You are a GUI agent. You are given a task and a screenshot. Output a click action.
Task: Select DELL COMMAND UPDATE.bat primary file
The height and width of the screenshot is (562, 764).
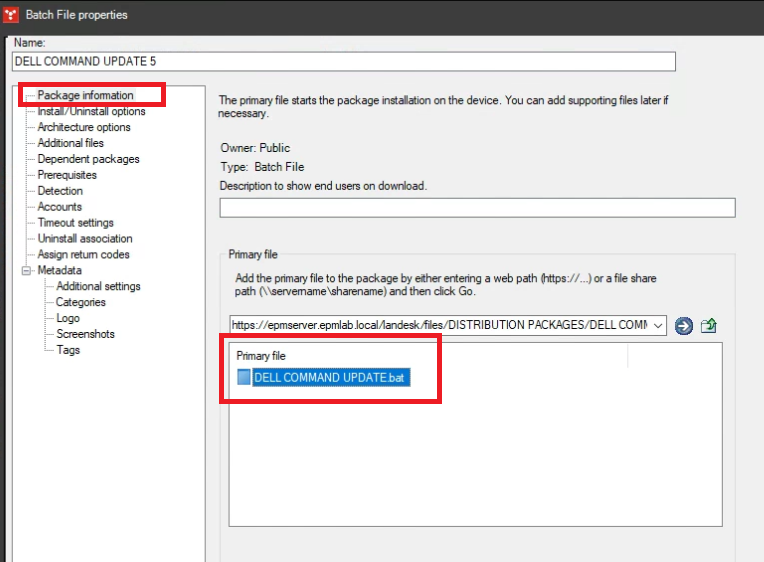pyautogui.click(x=332, y=377)
